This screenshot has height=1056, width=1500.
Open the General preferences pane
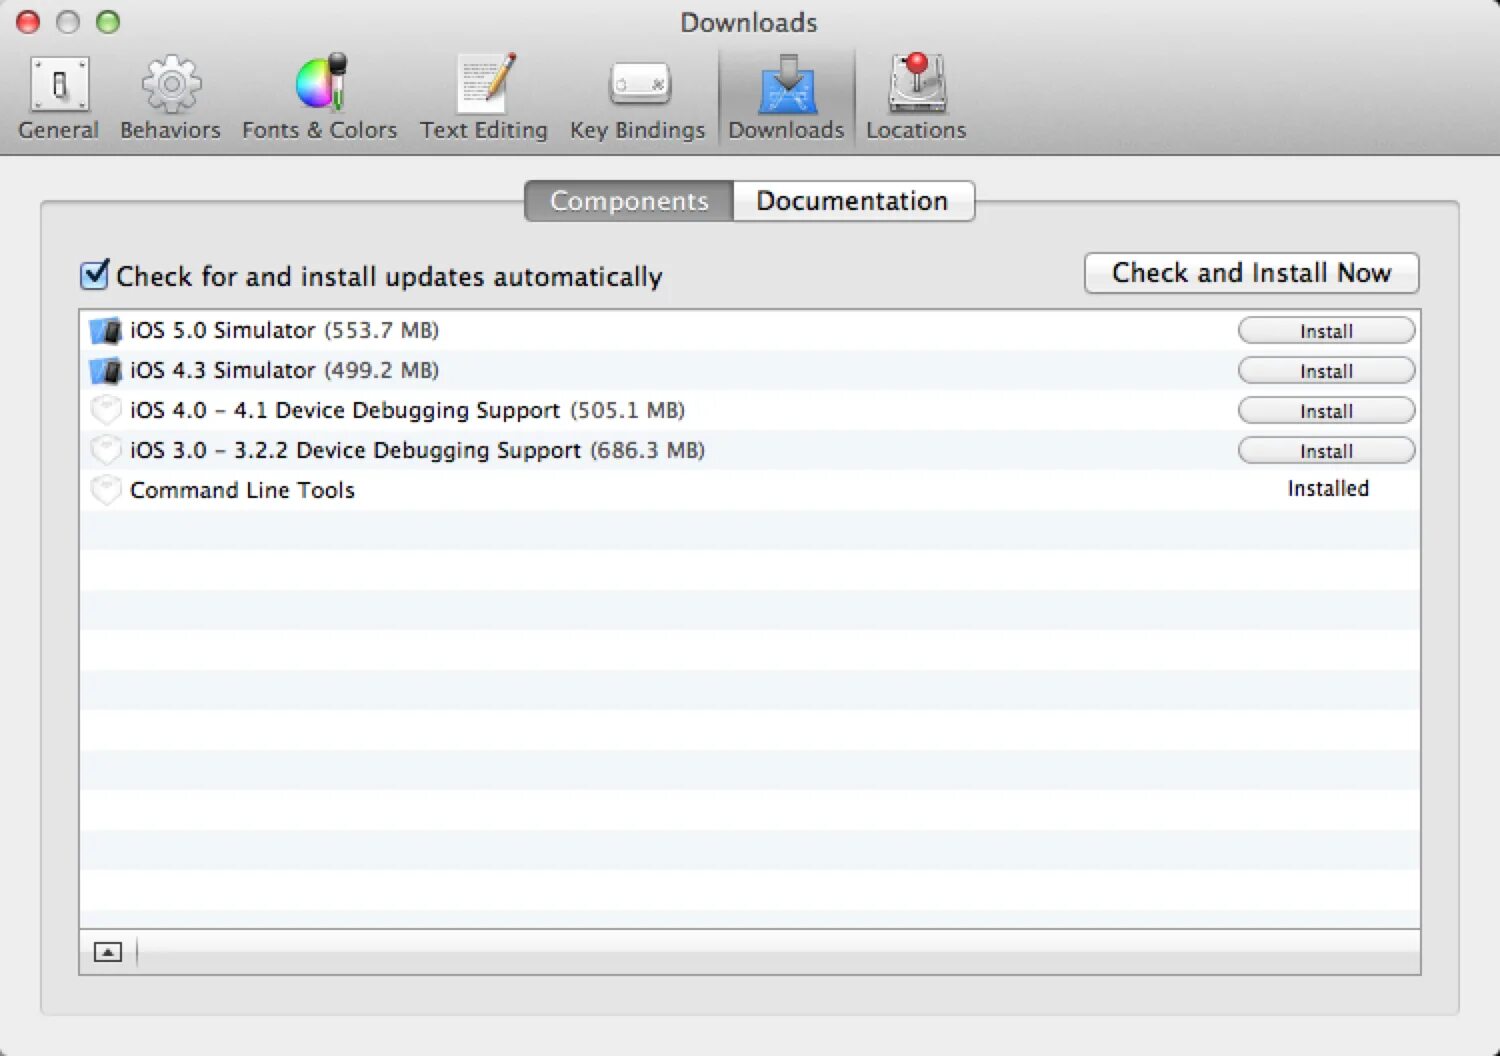59,98
